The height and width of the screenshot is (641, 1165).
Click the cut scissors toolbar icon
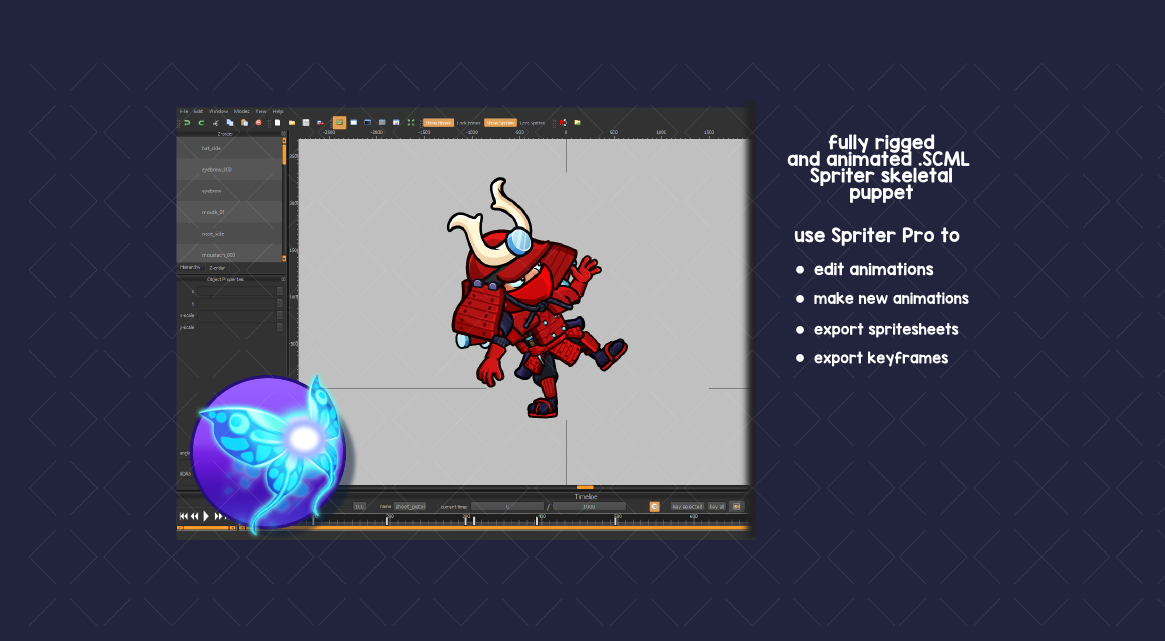tap(215, 123)
